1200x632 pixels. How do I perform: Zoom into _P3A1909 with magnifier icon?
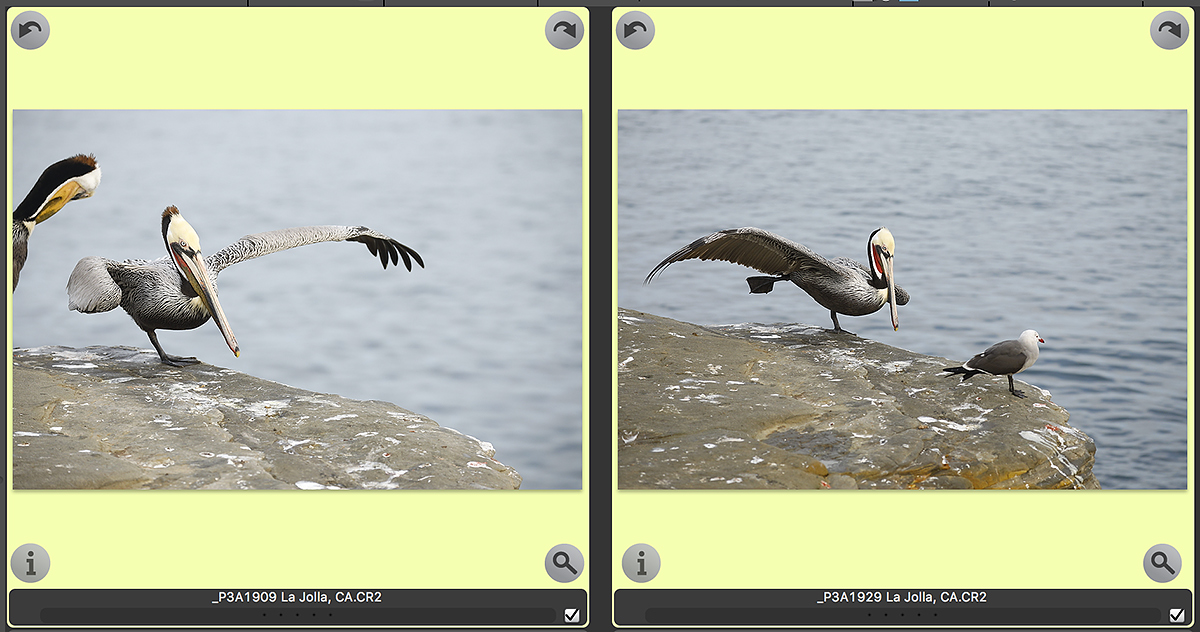click(564, 563)
